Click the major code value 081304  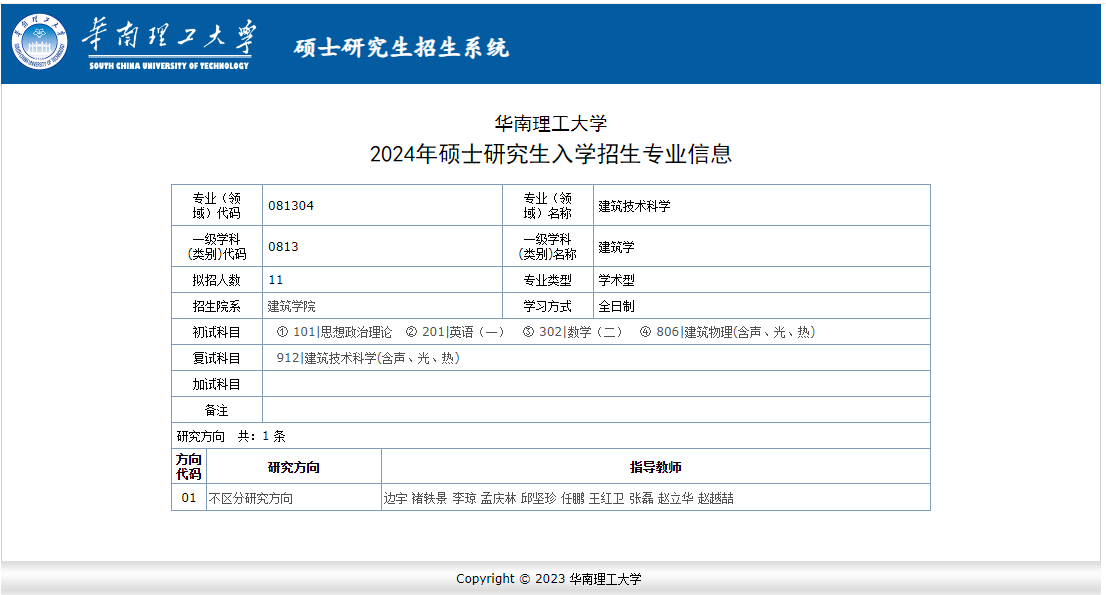(x=291, y=206)
